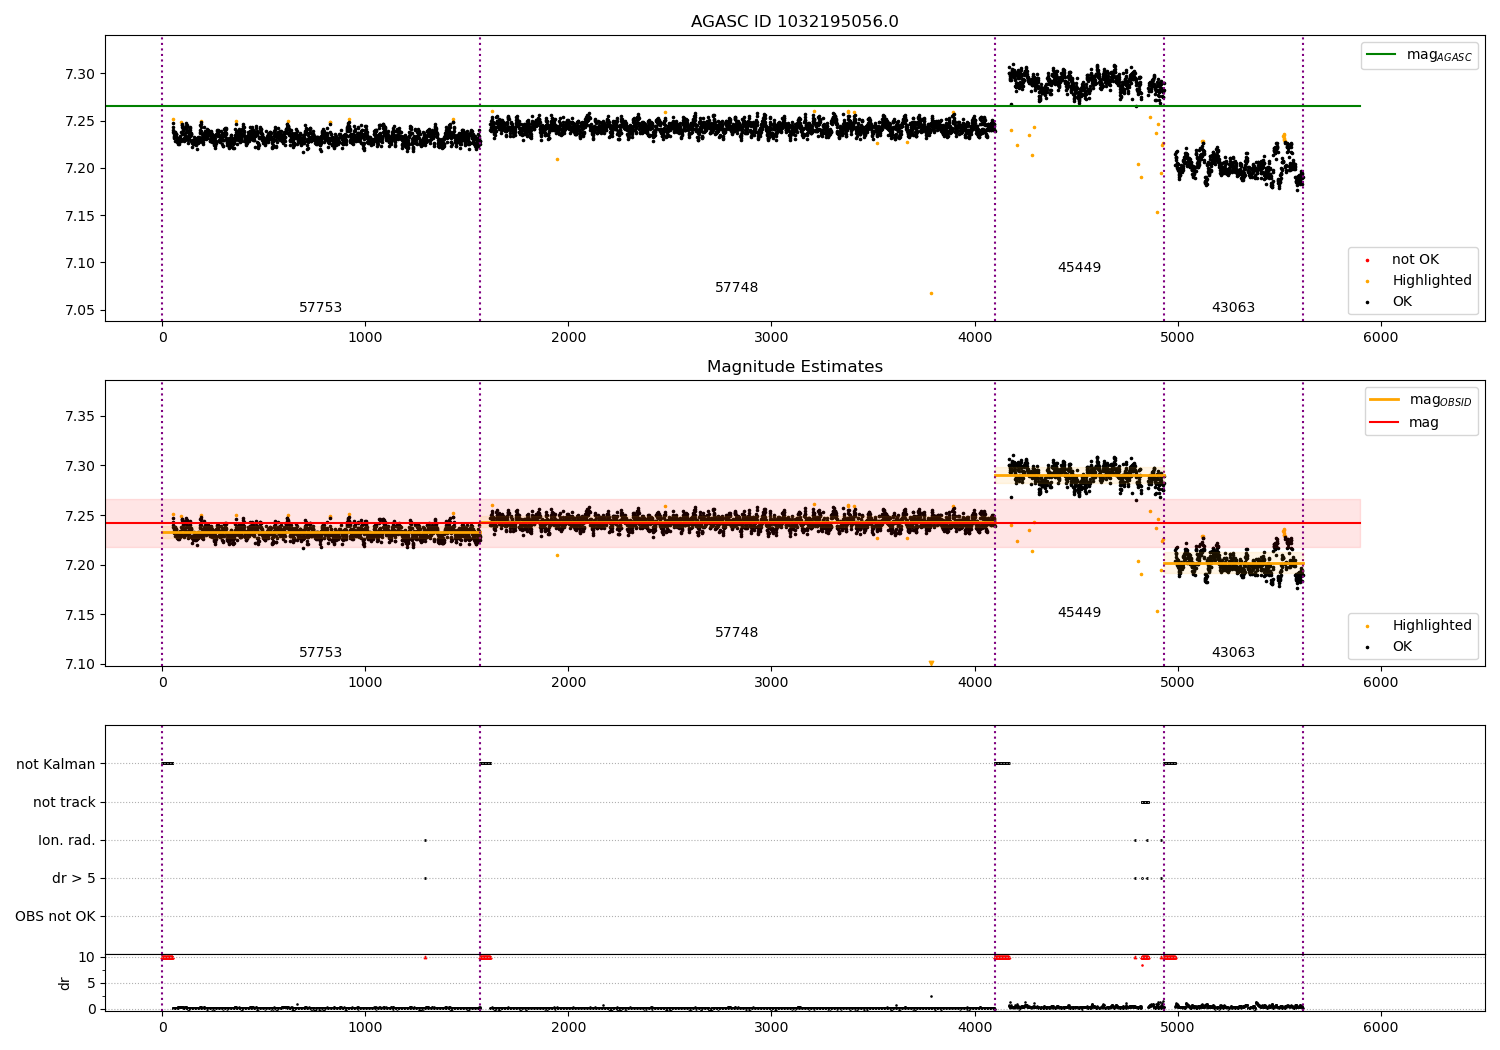
Task: Click OBSID label 43063 in the AGASC ID plot
Action: 1233,308
